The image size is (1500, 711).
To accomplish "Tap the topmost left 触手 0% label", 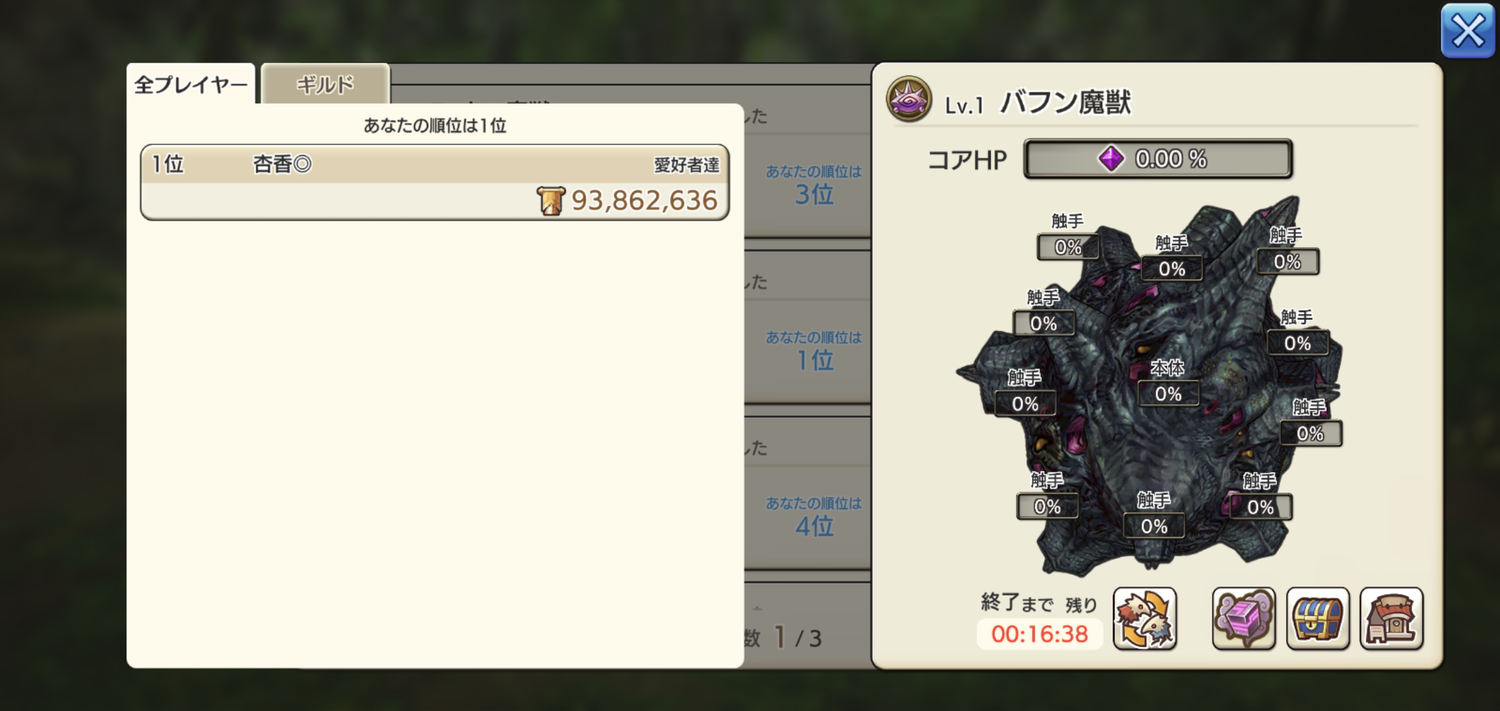I will click(x=1068, y=236).
